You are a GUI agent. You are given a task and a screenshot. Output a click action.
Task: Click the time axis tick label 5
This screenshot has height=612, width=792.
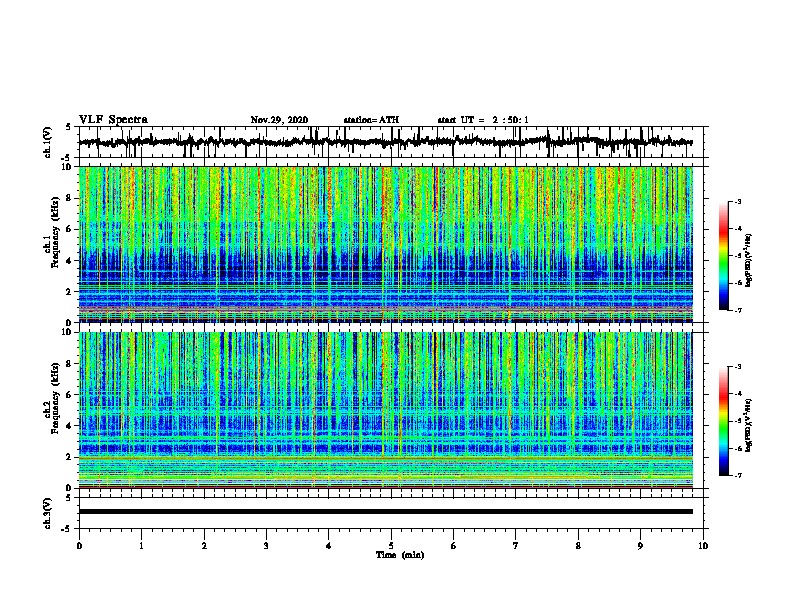point(391,546)
